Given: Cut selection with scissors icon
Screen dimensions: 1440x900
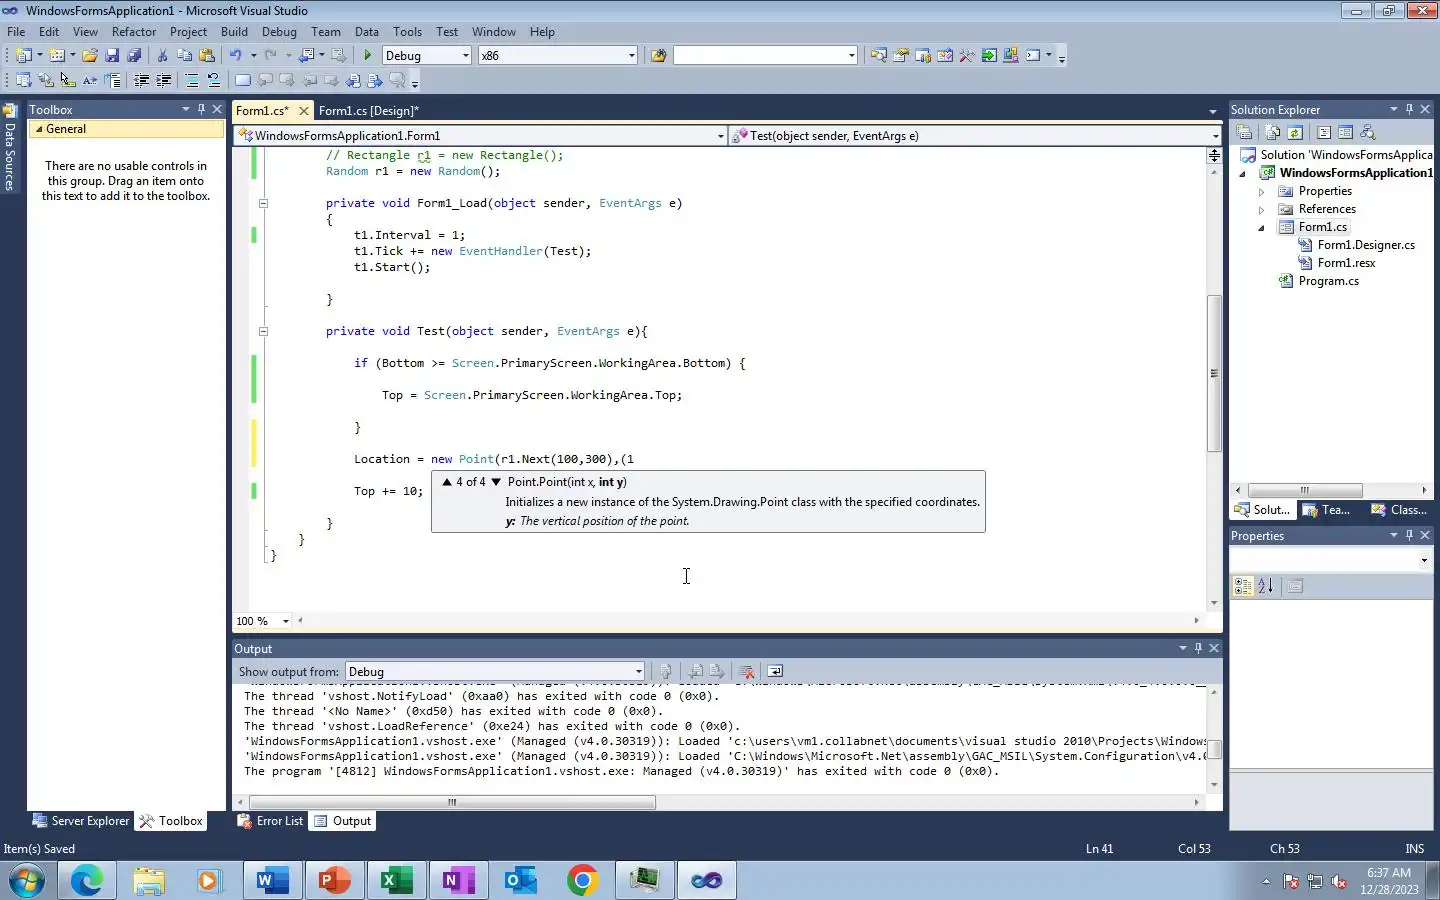Looking at the screenshot, I should (x=163, y=56).
